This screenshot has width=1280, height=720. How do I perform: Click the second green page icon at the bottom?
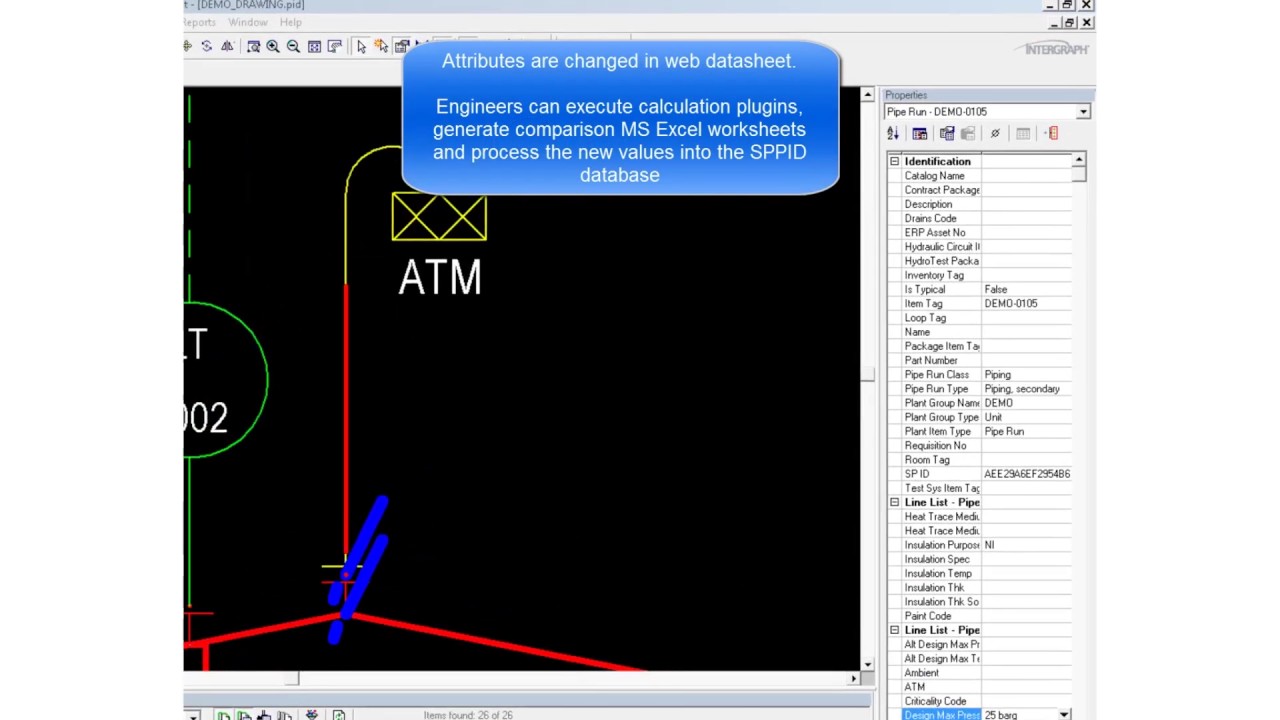click(x=243, y=715)
